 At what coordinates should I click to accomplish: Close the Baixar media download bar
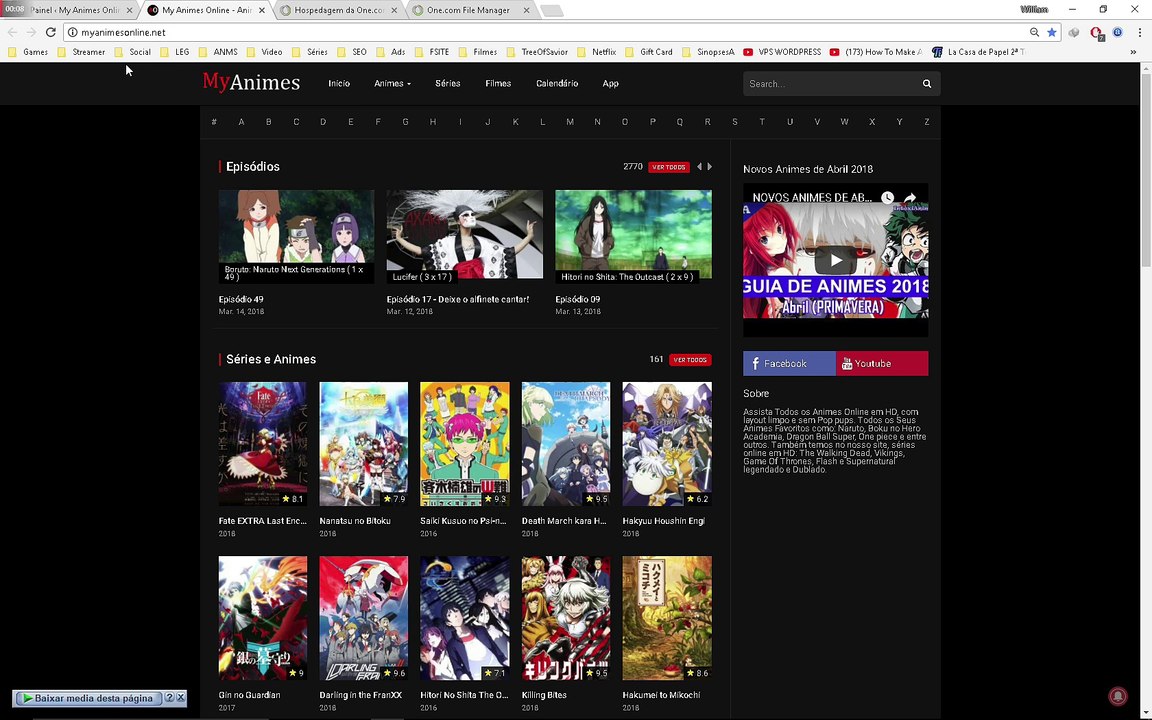[x=181, y=698]
